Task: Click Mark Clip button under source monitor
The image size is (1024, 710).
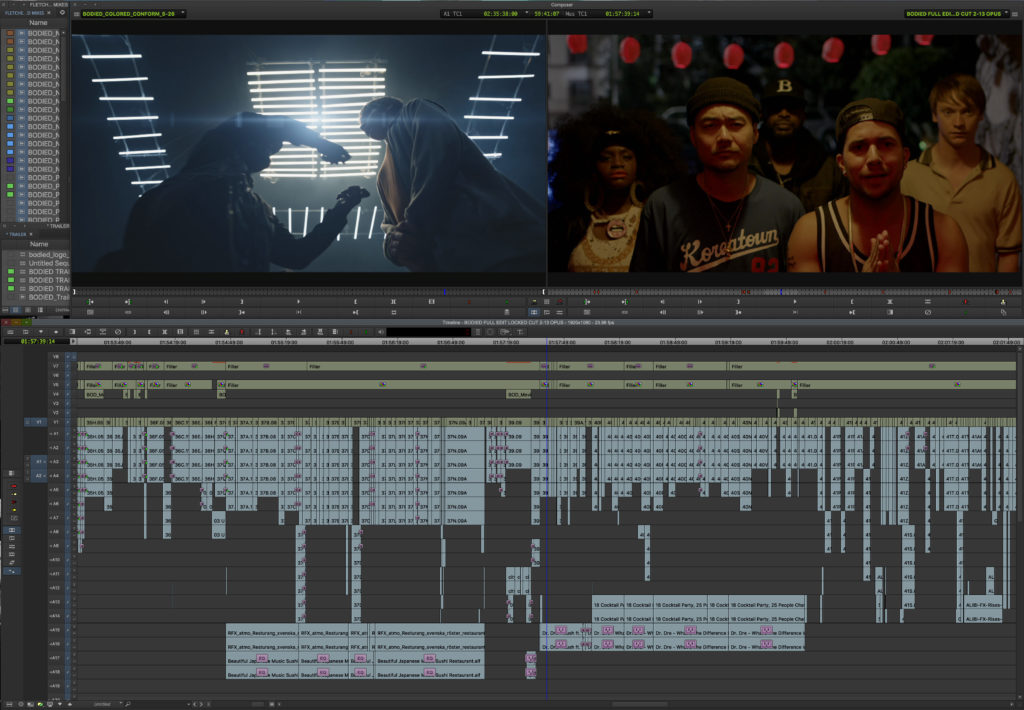Action: [394, 302]
